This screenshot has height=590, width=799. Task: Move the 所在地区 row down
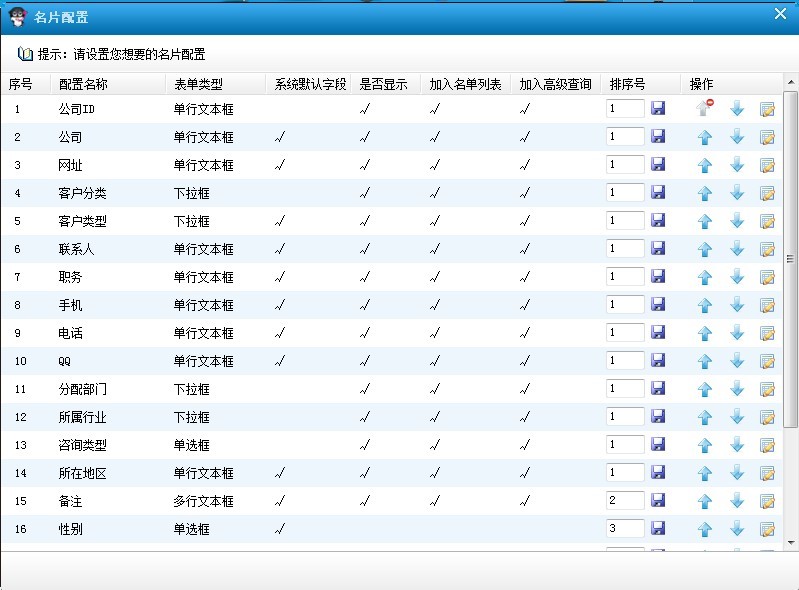click(x=737, y=473)
